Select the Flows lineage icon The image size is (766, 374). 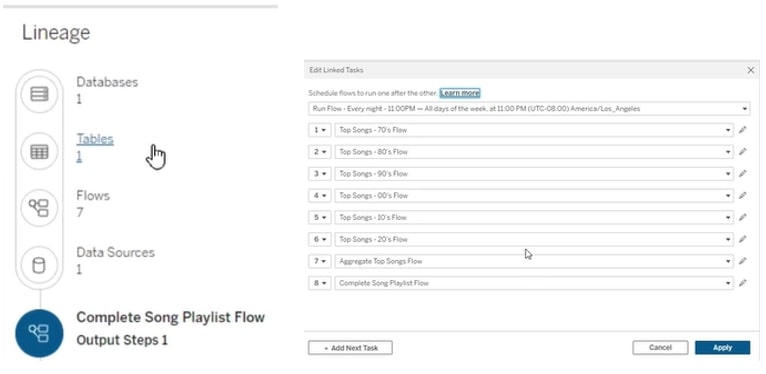point(39,208)
